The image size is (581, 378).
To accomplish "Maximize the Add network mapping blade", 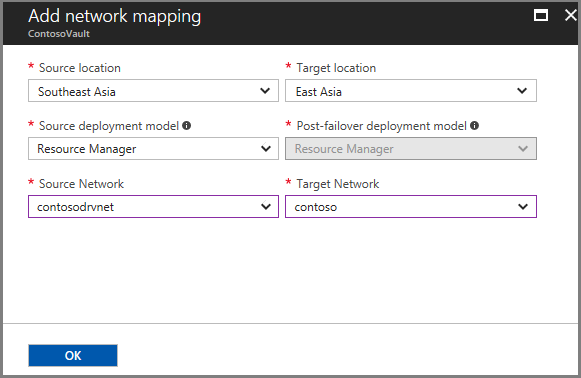I will (x=541, y=15).
